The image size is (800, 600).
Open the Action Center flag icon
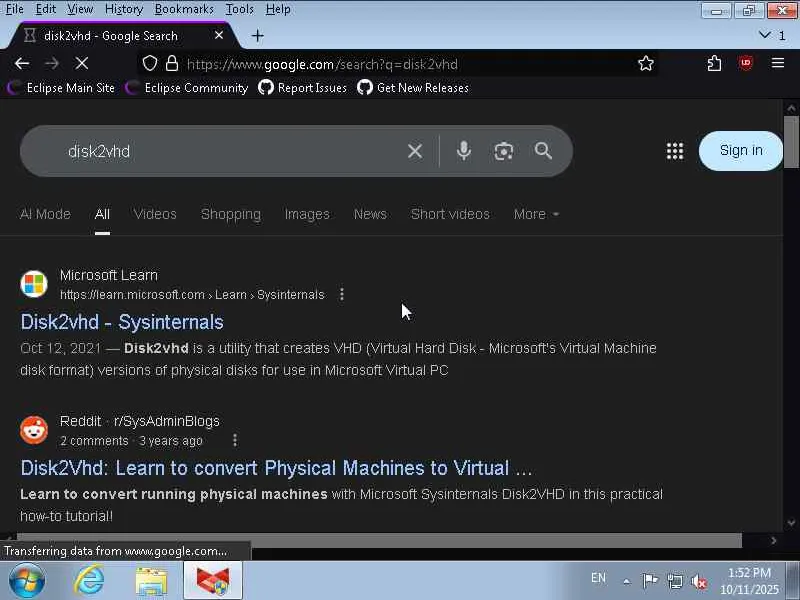point(650,581)
